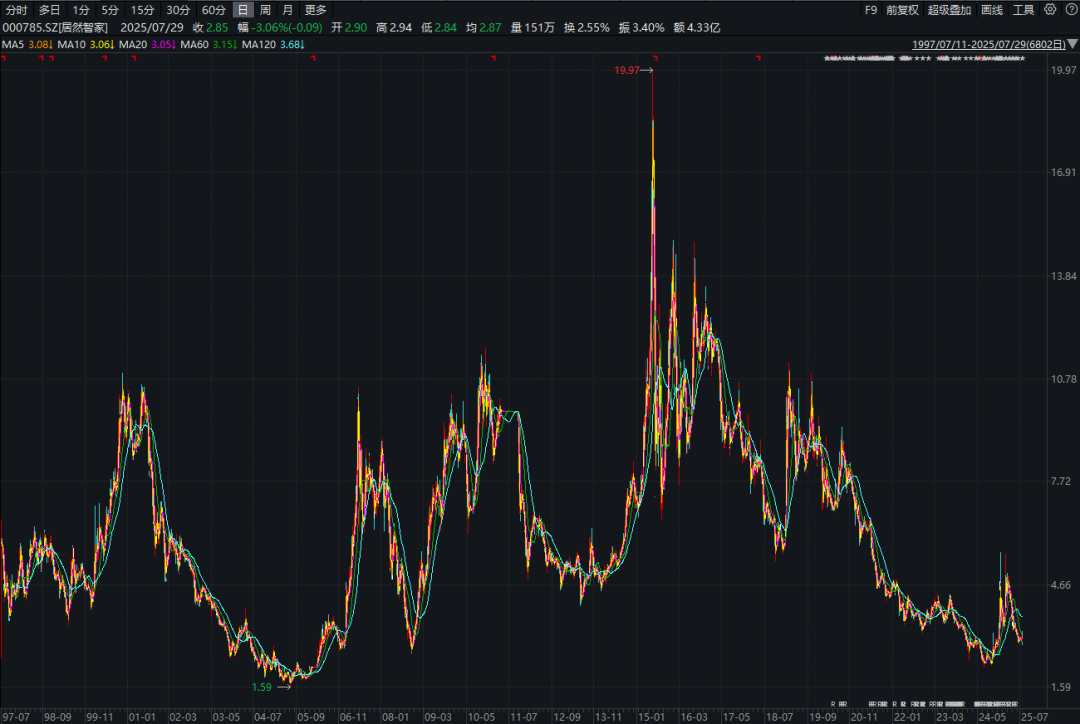Click the 16.91 price axis label

click(x=1063, y=172)
